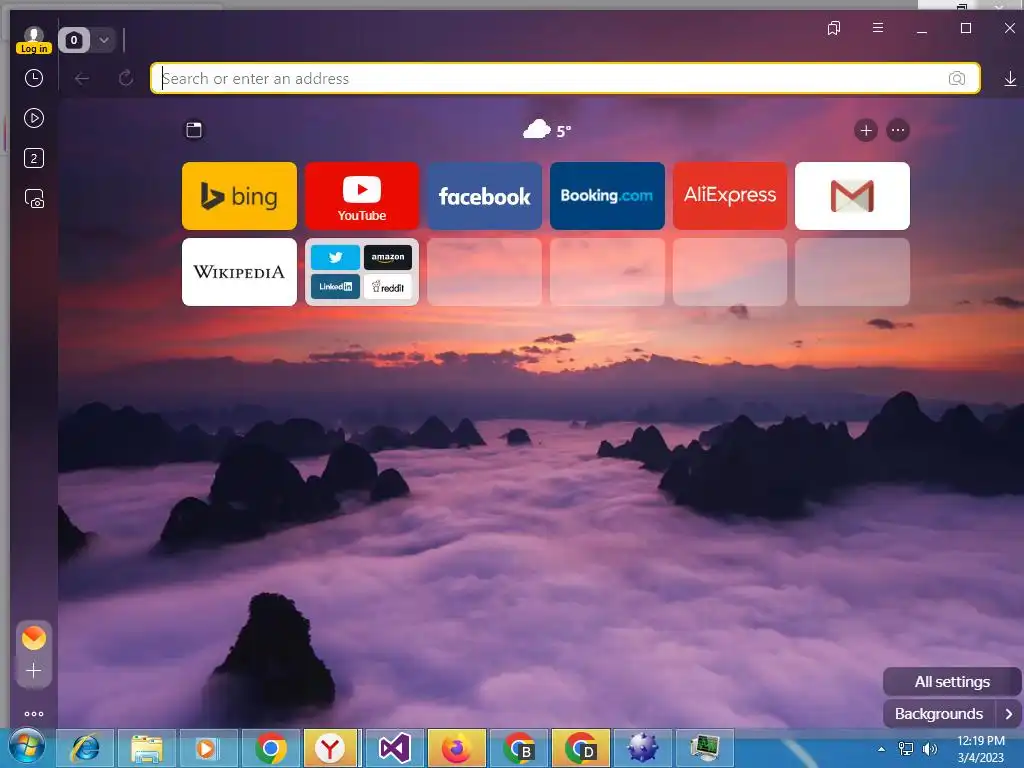Open the Windows Start button
Viewport: 1024px width, 768px height.
click(26, 748)
